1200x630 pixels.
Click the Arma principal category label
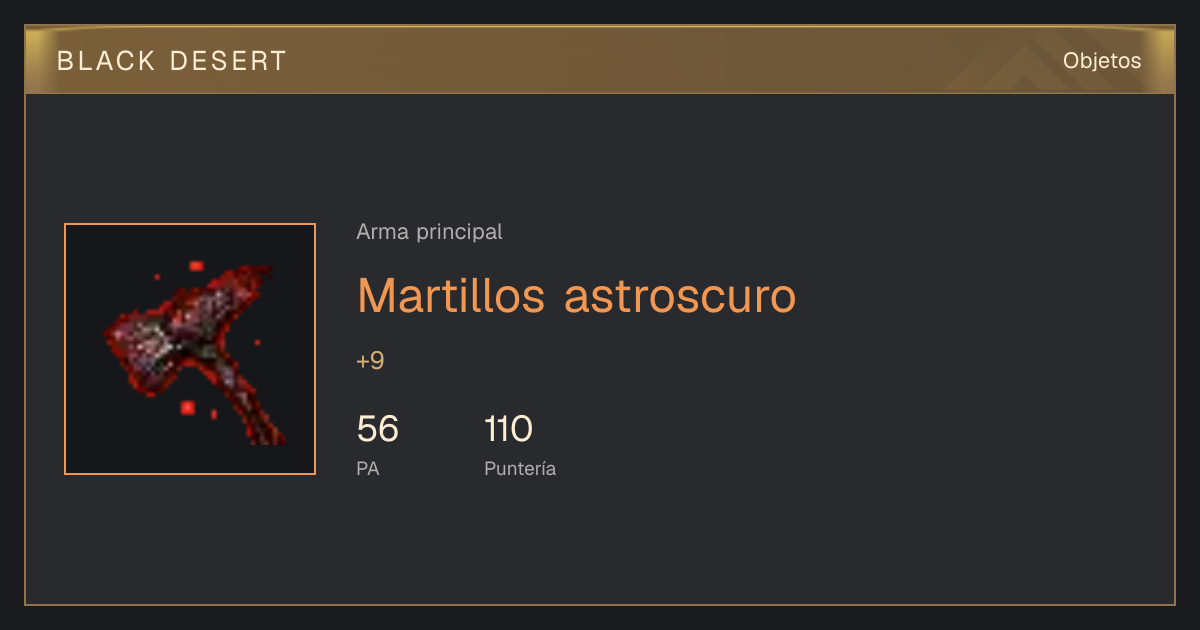pyautogui.click(x=429, y=232)
